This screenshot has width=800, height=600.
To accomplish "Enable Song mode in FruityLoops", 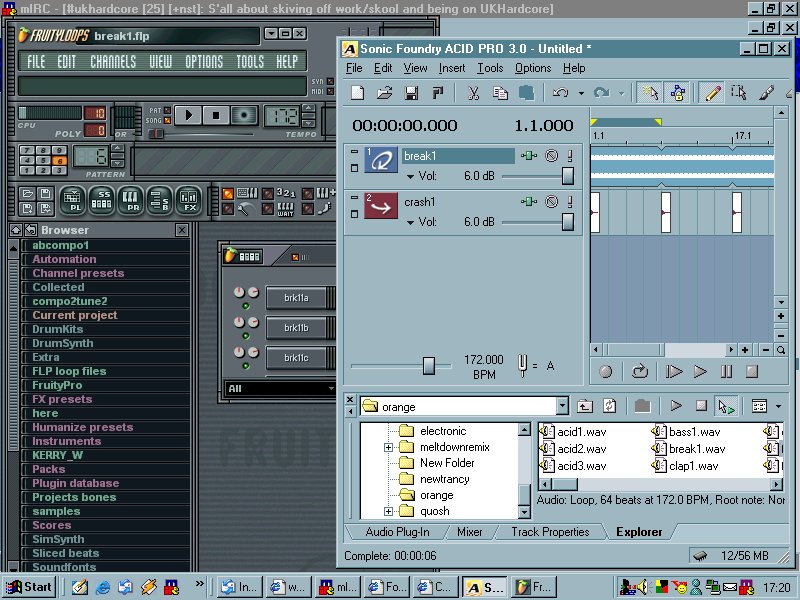I will [x=166, y=120].
